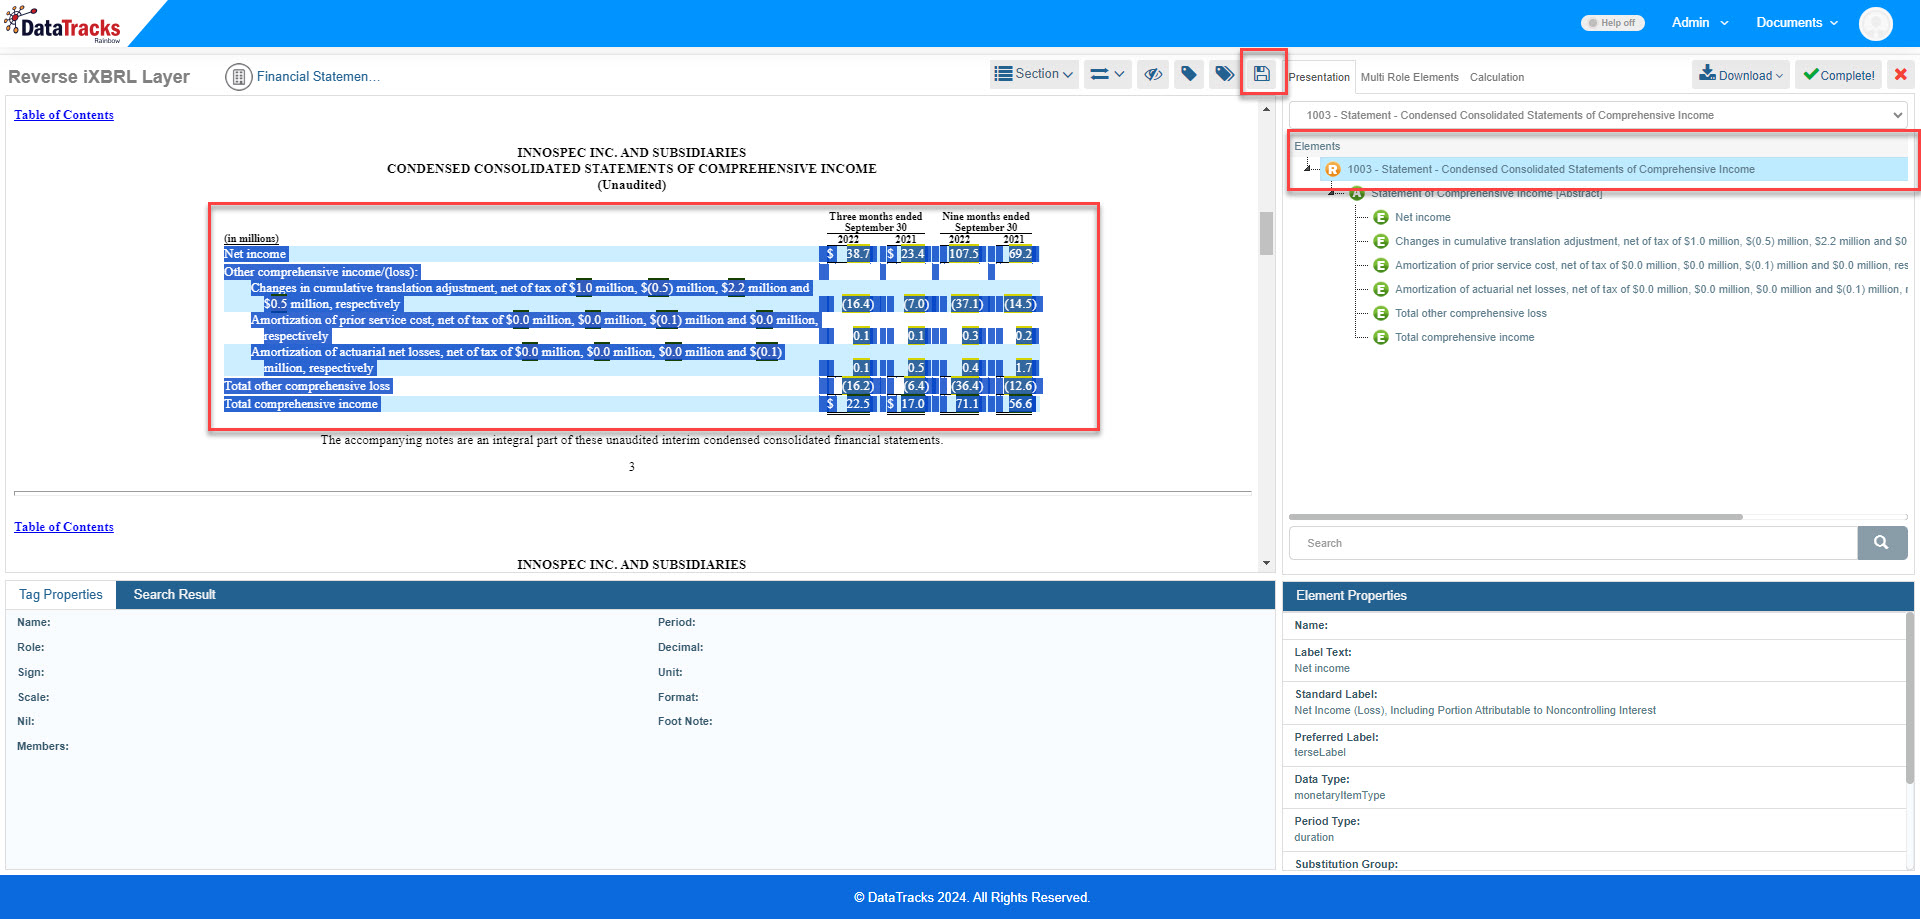Click the Complete! button
This screenshot has width=1921, height=919.
(1838, 75)
